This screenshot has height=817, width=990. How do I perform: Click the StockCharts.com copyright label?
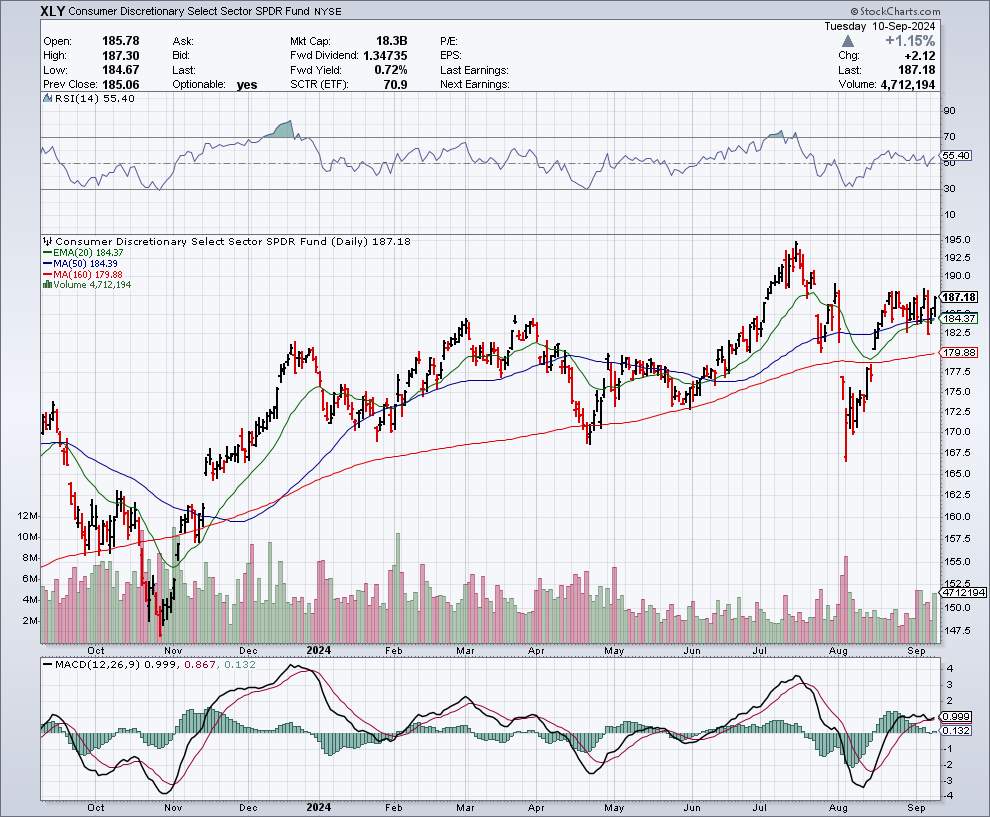point(895,11)
